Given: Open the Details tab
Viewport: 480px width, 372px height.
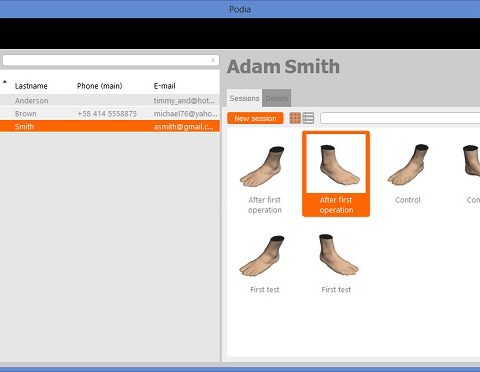Looking at the screenshot, I should pyautogui.click(x=277, y=98).
